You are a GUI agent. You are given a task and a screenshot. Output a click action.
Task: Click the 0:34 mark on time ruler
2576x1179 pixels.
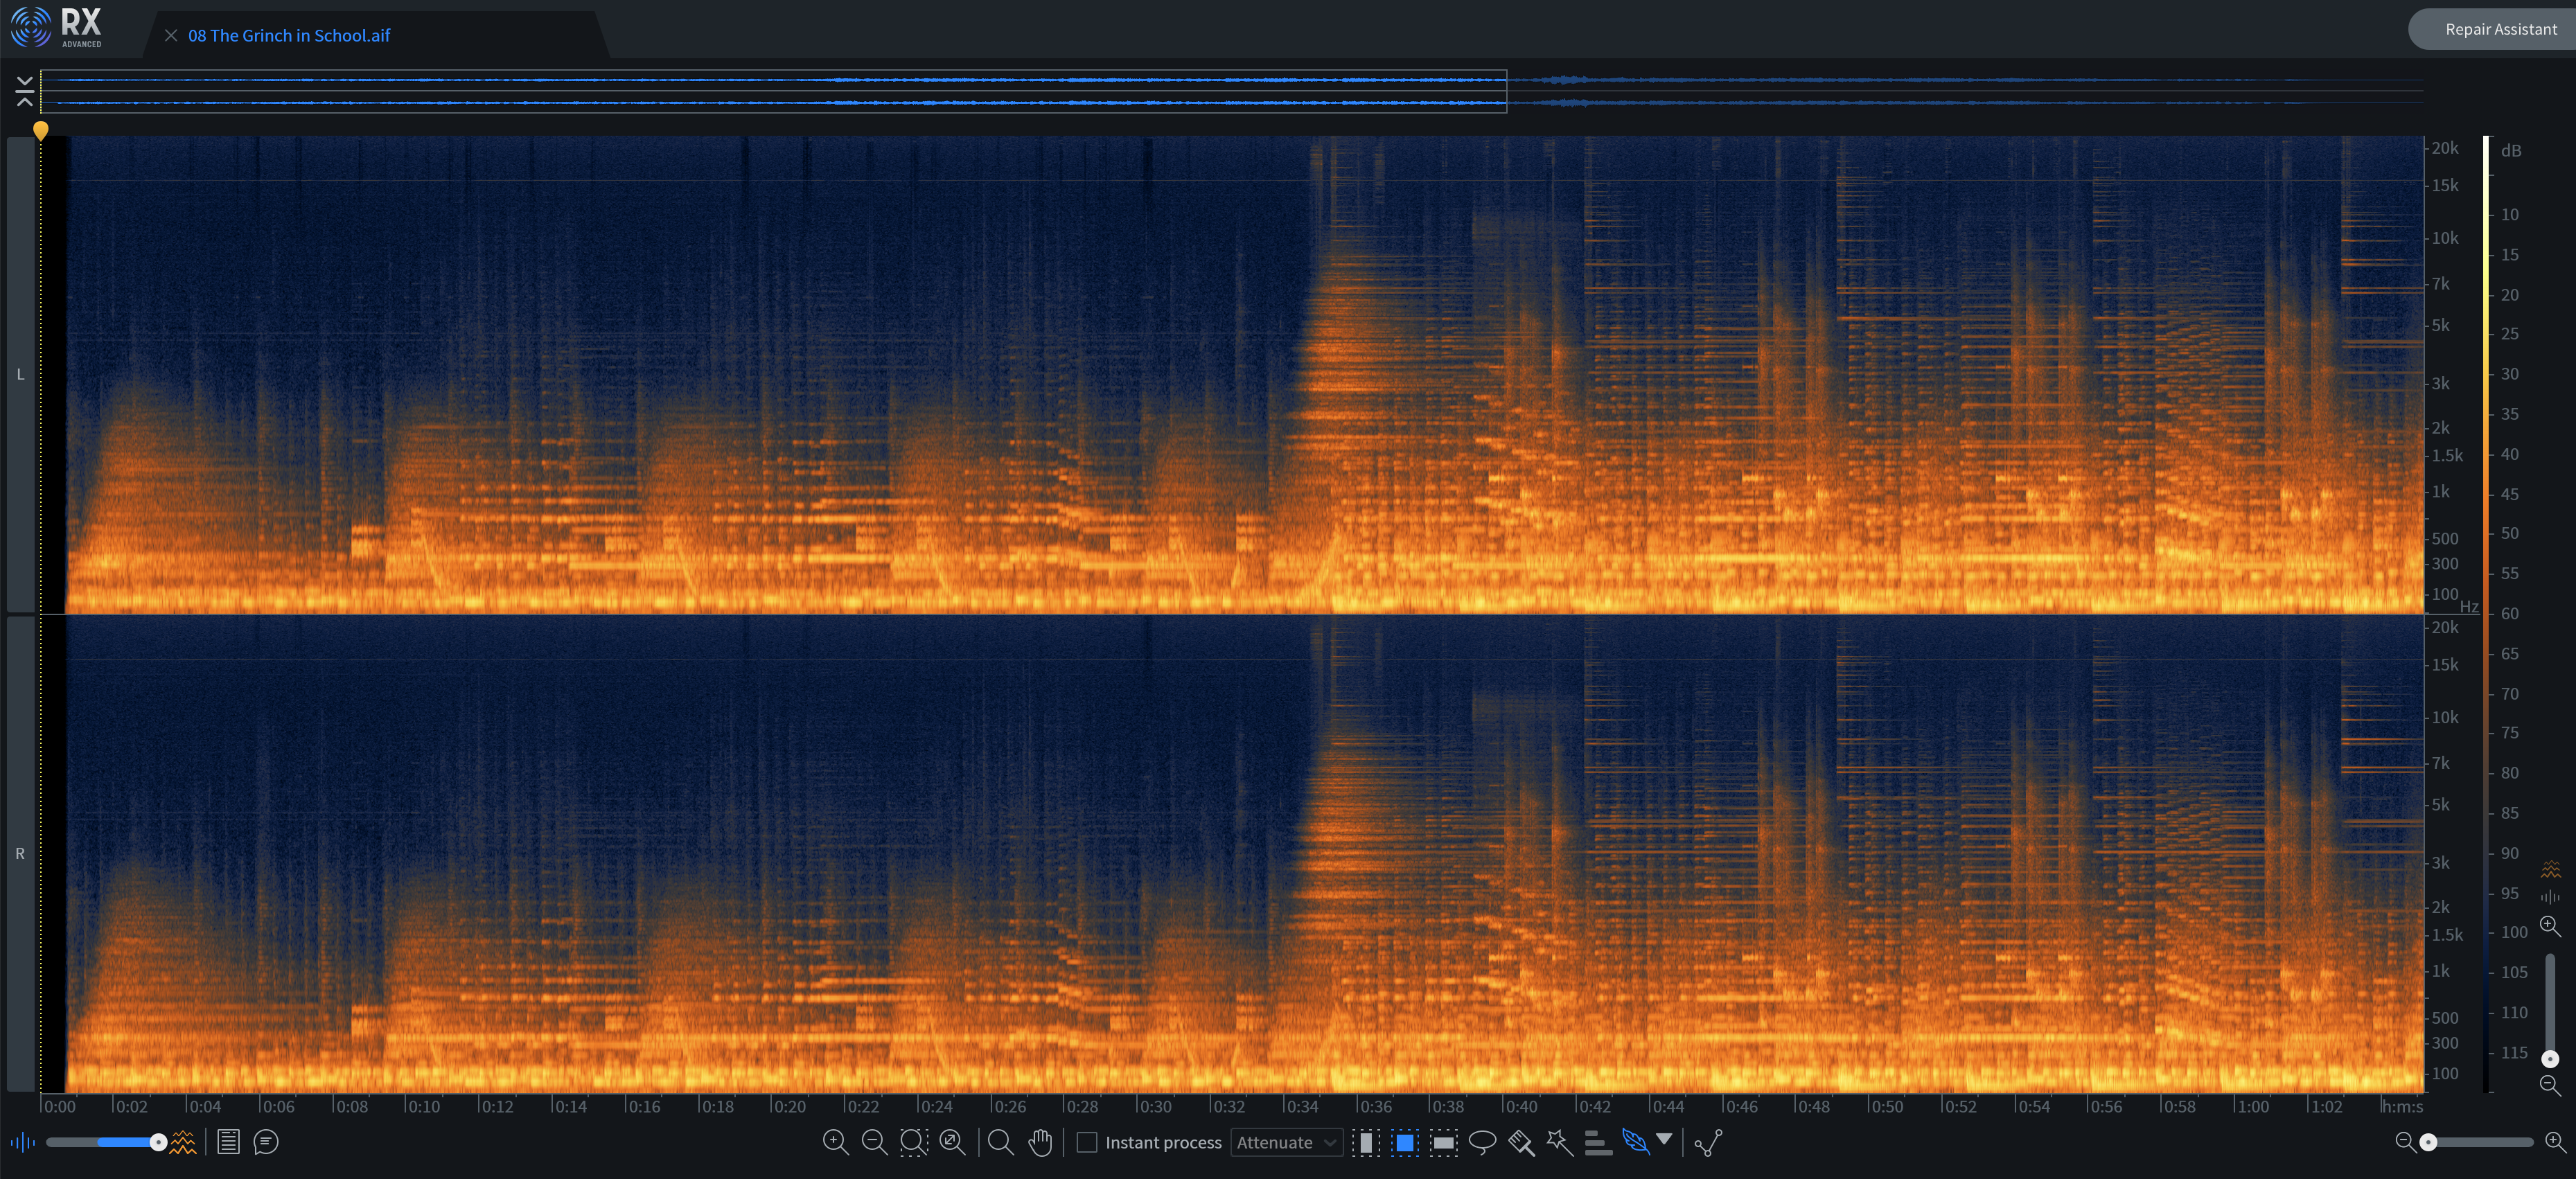1302,1106
